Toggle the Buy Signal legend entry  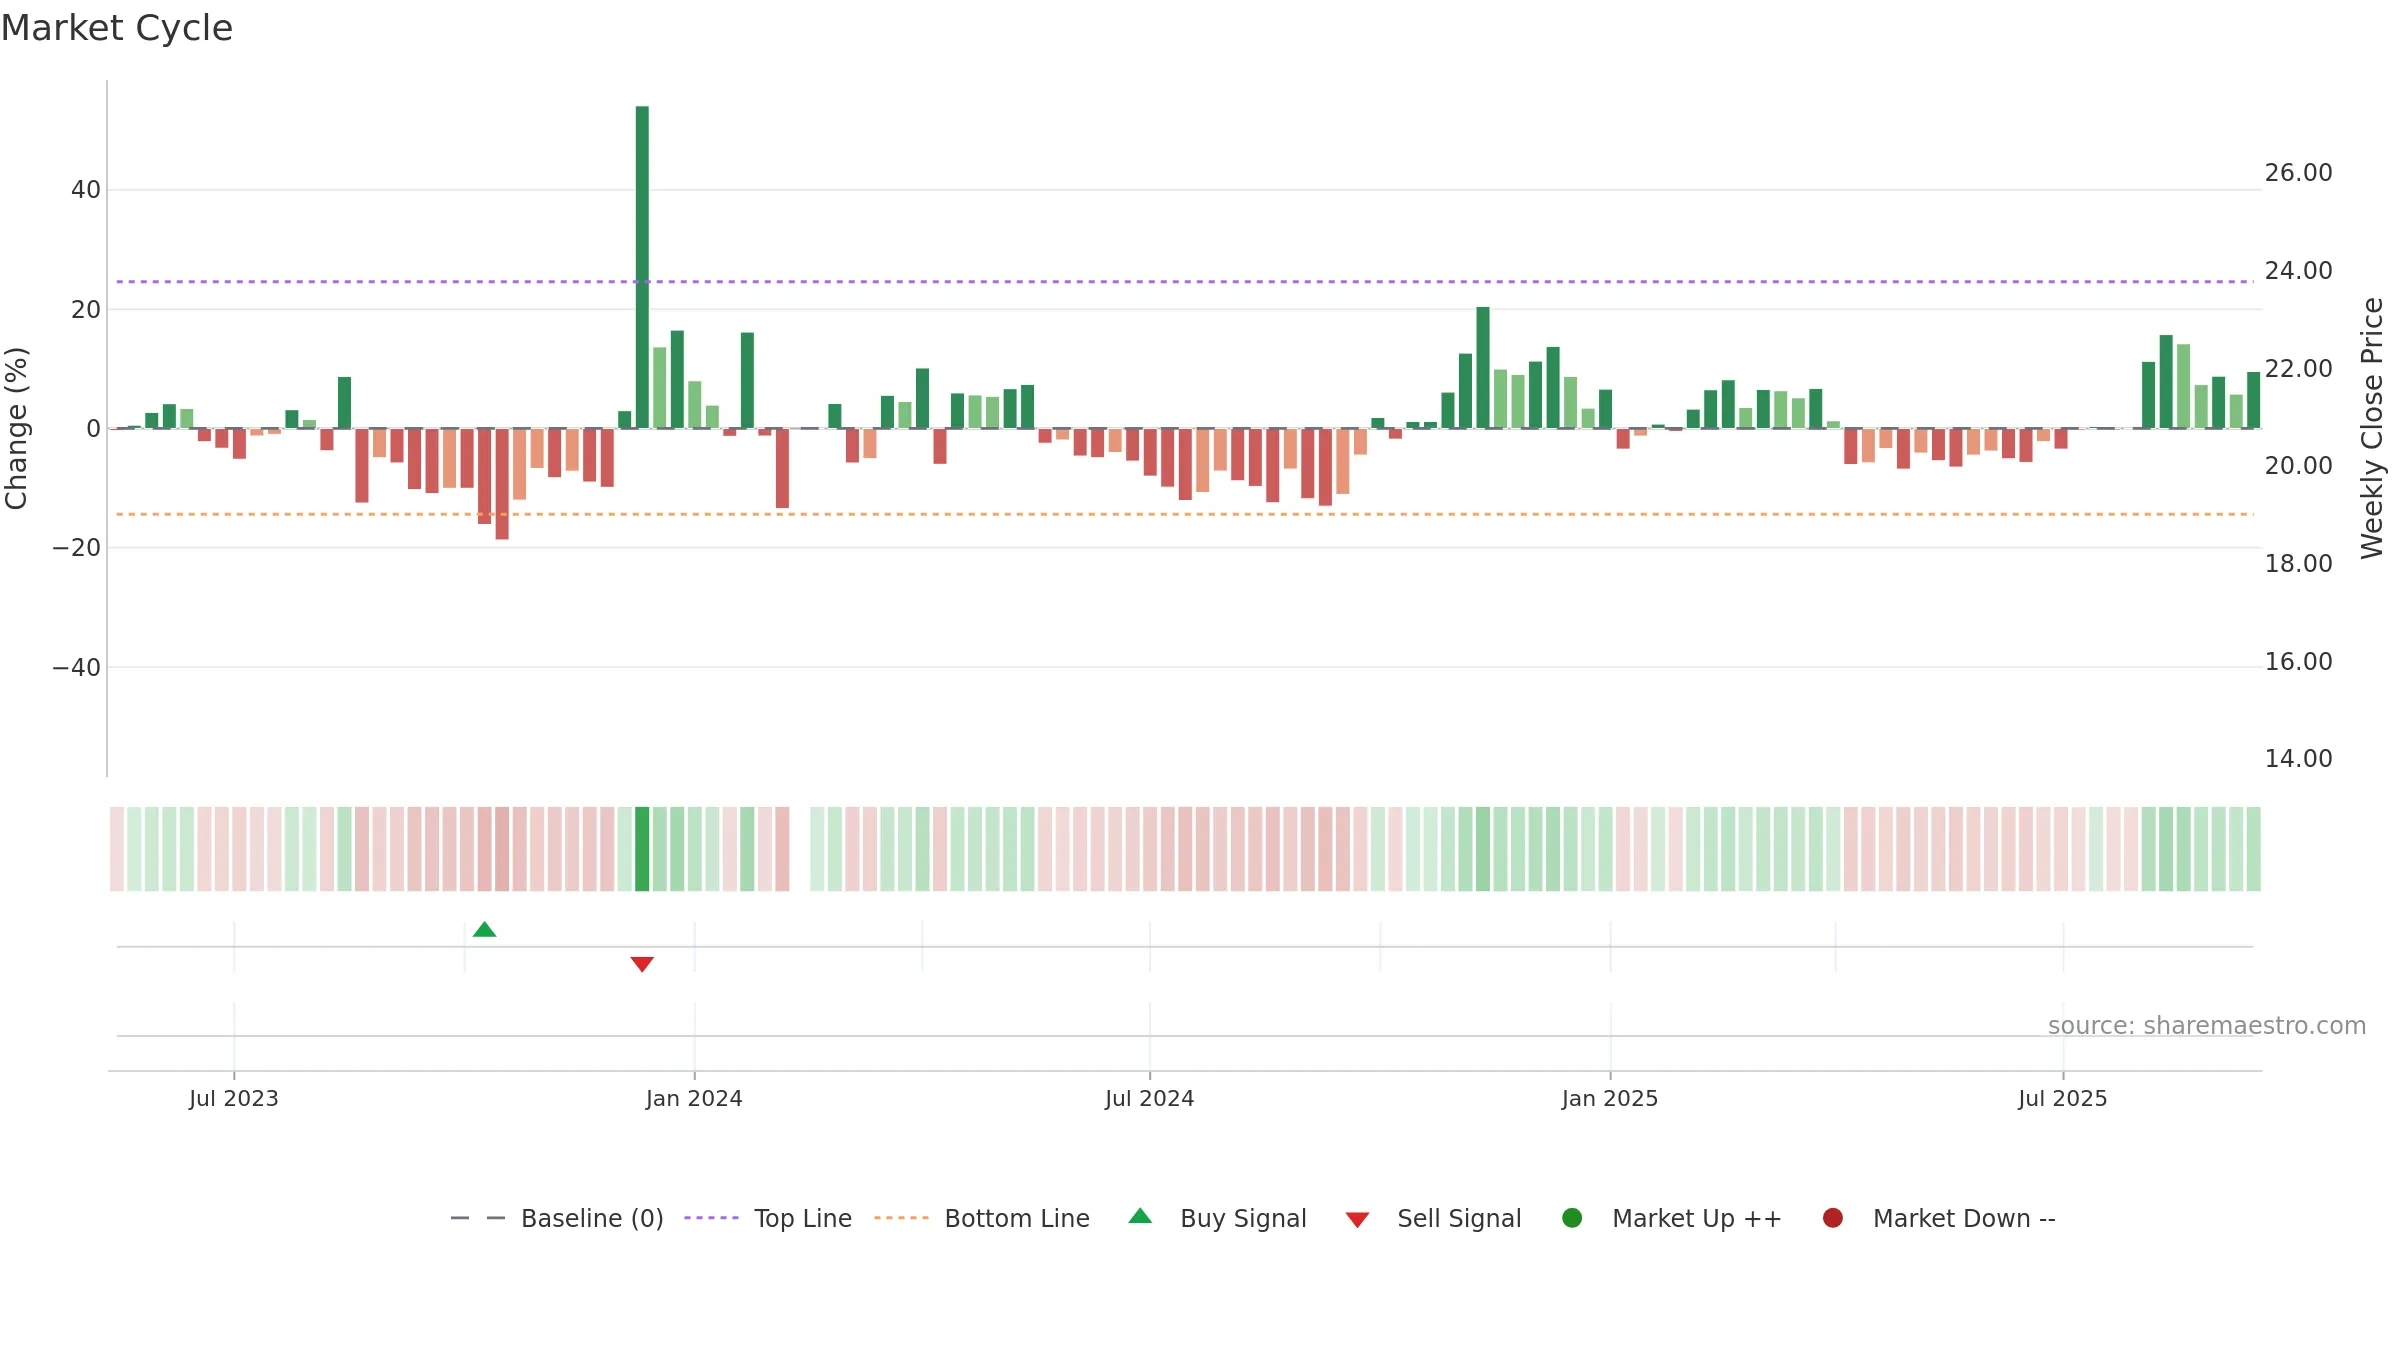1217,1218
